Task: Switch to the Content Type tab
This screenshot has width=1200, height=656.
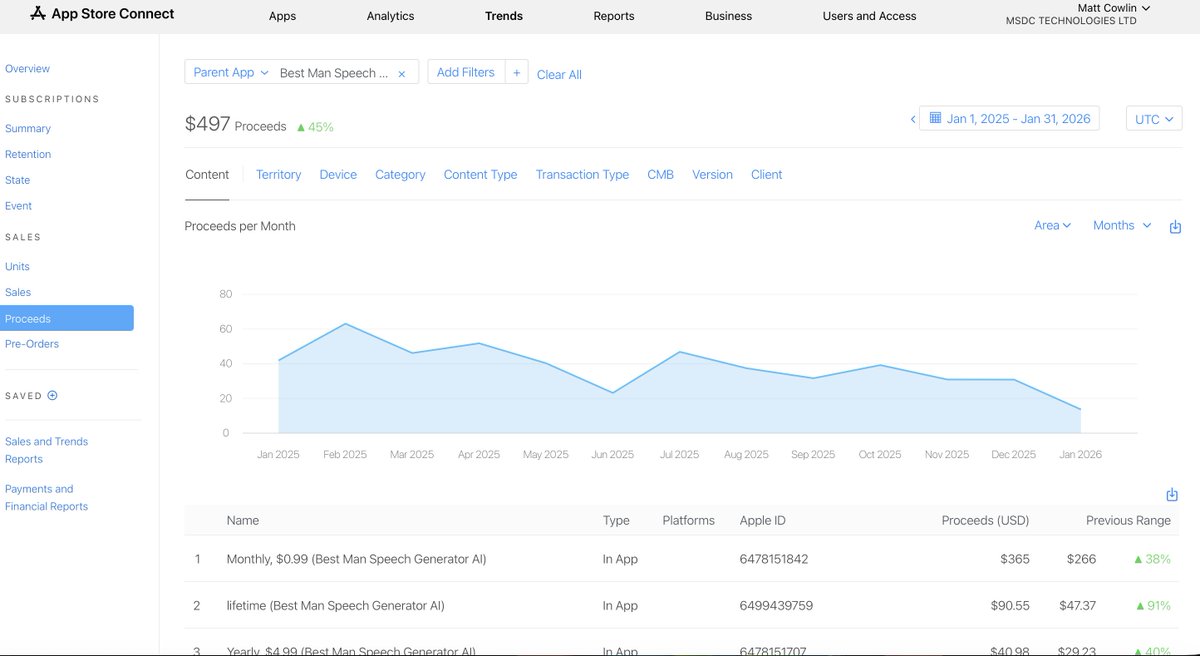Action: 480,174
